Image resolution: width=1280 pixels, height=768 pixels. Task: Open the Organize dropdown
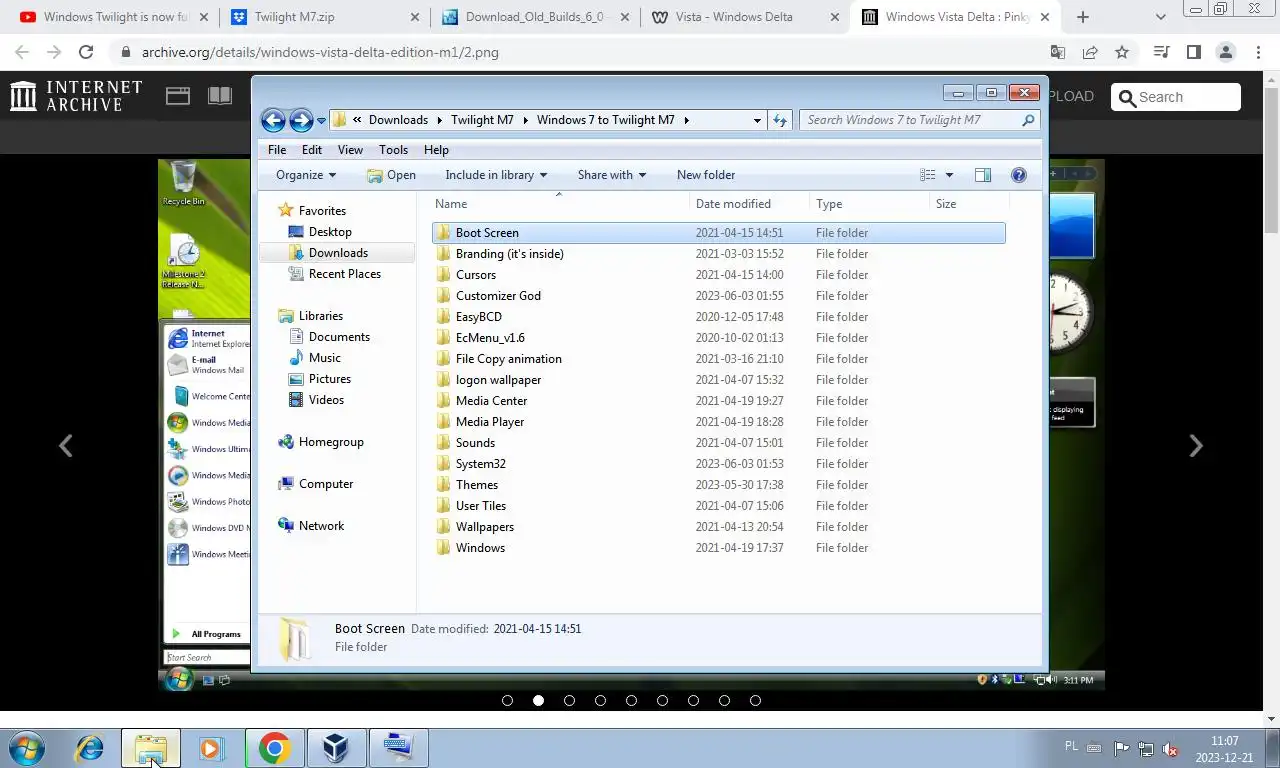click(x=306, y=175)
